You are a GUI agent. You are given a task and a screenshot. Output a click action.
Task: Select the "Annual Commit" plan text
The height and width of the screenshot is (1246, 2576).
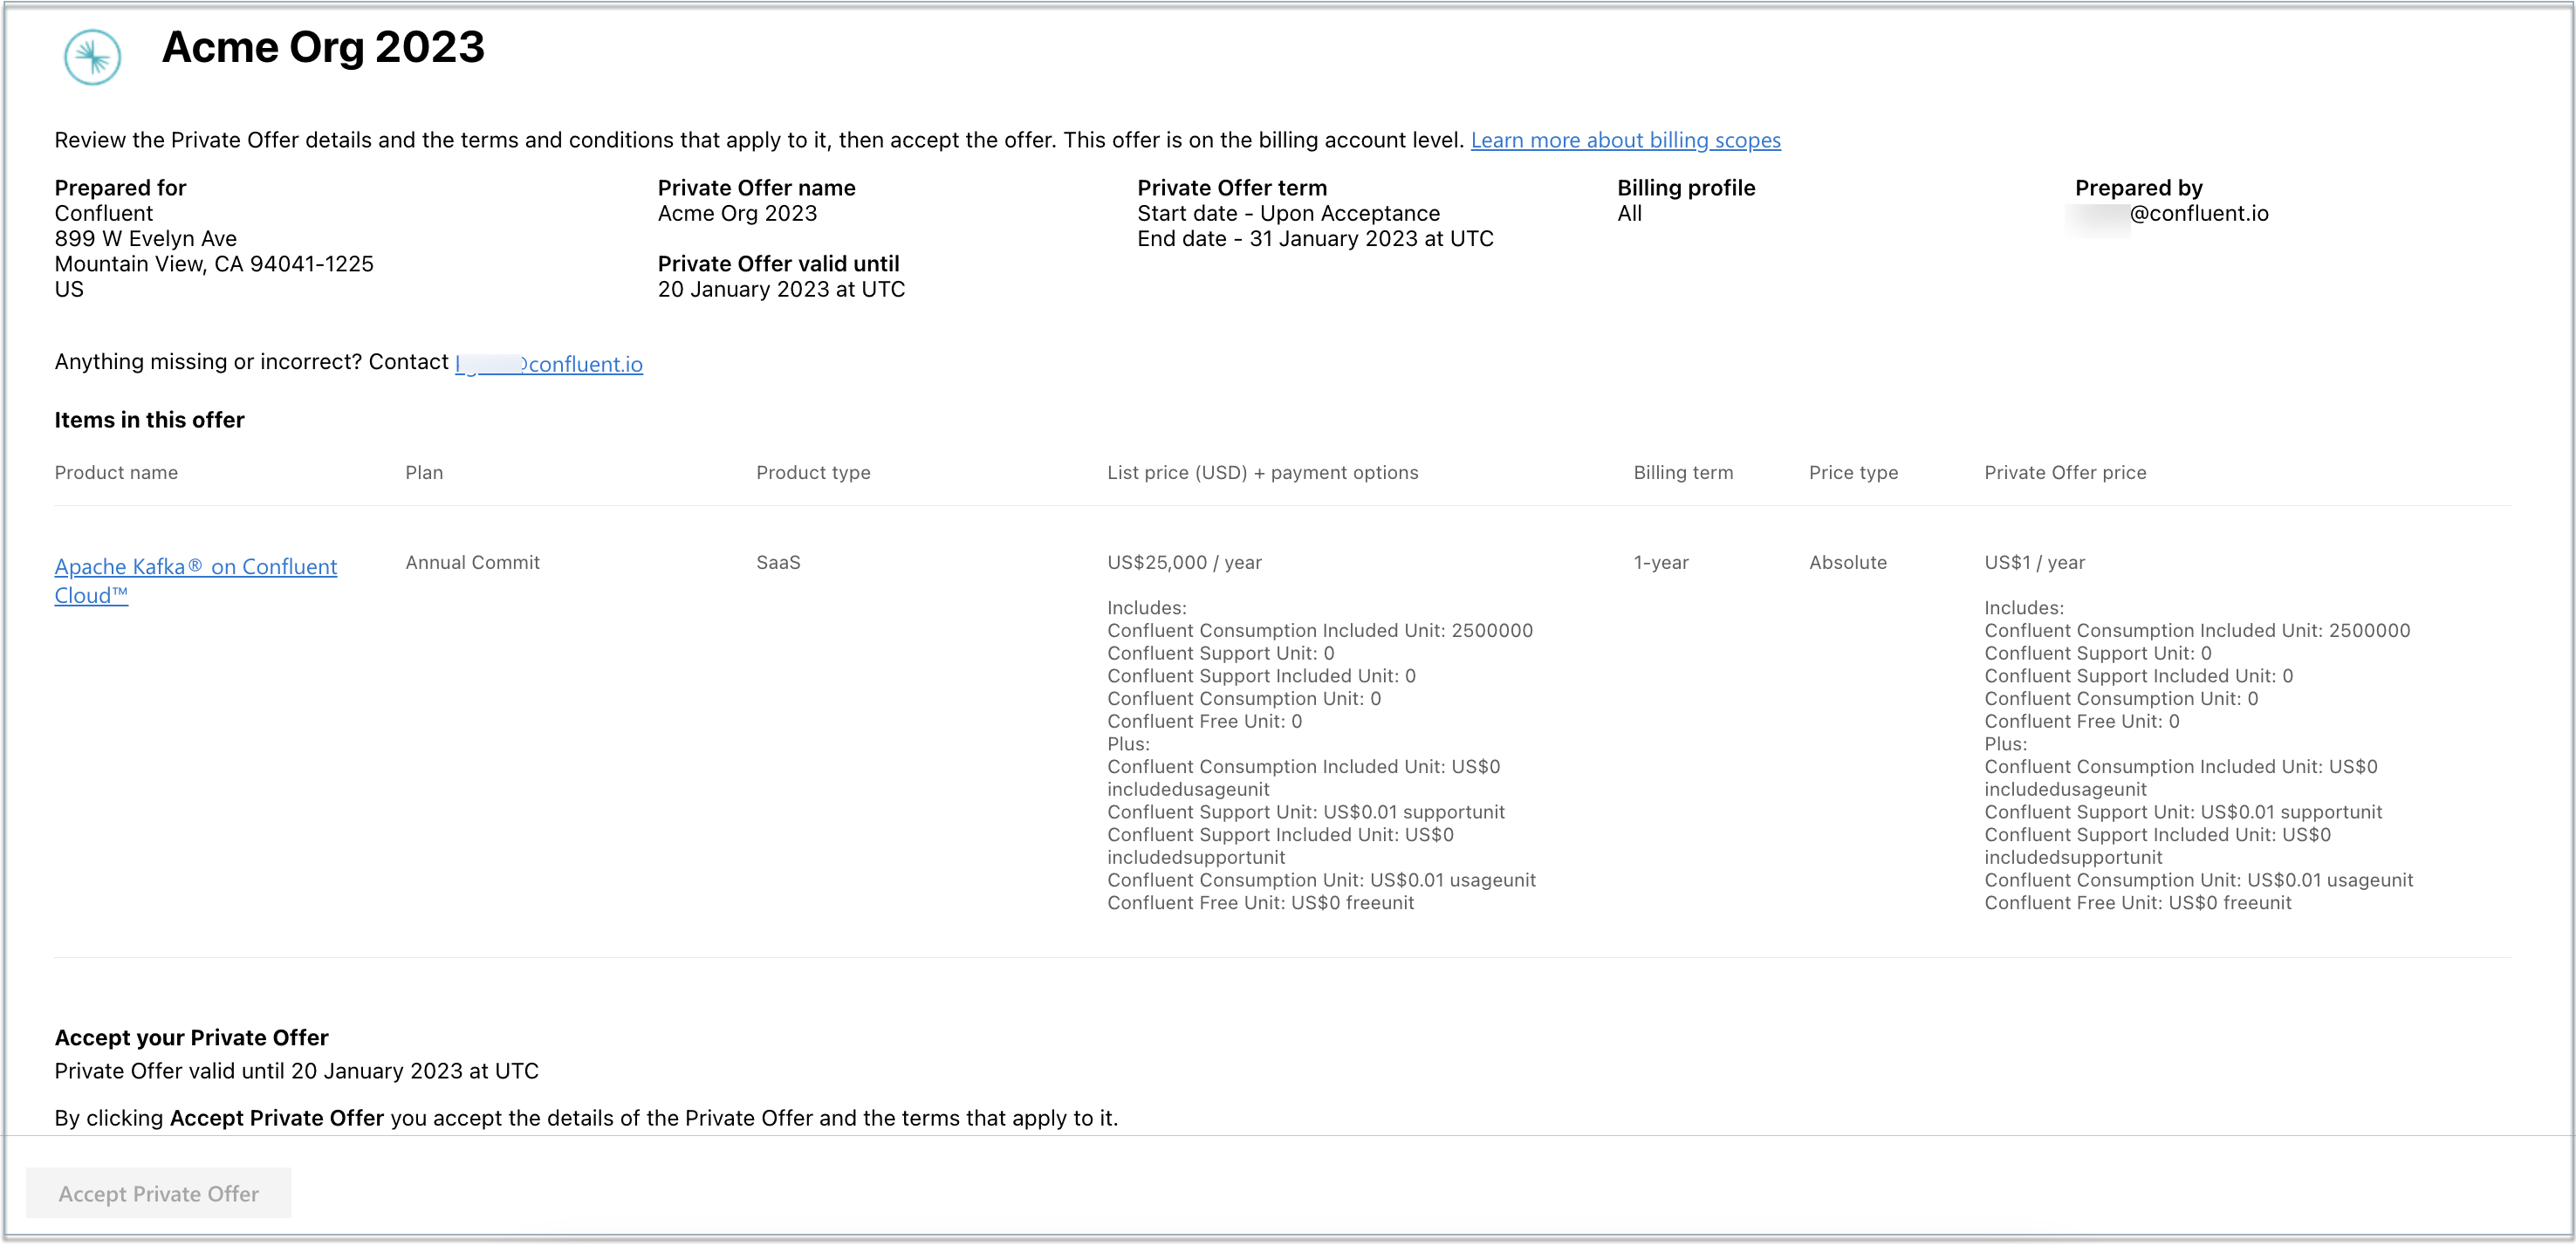(472, 562)
